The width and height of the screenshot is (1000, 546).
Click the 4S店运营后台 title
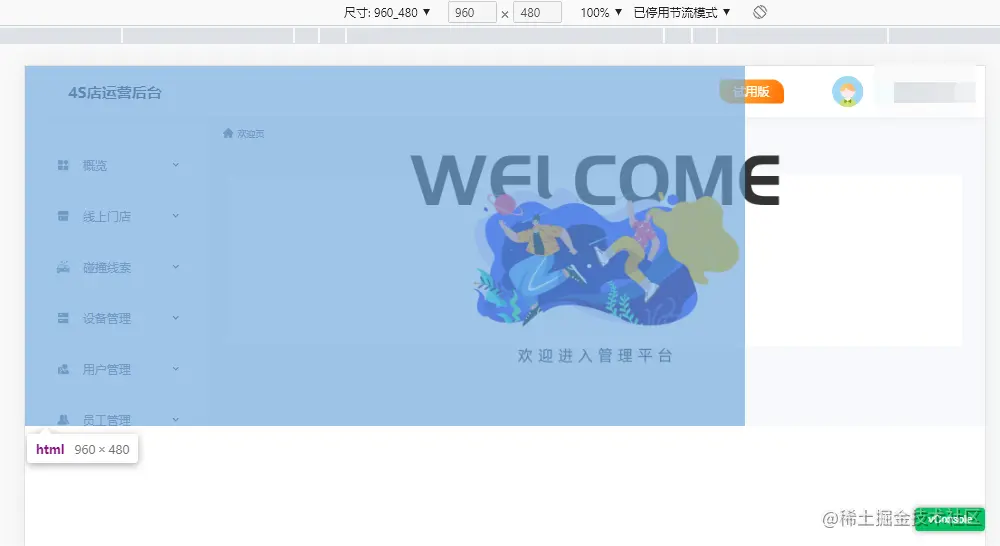click(x=115, y=93)
